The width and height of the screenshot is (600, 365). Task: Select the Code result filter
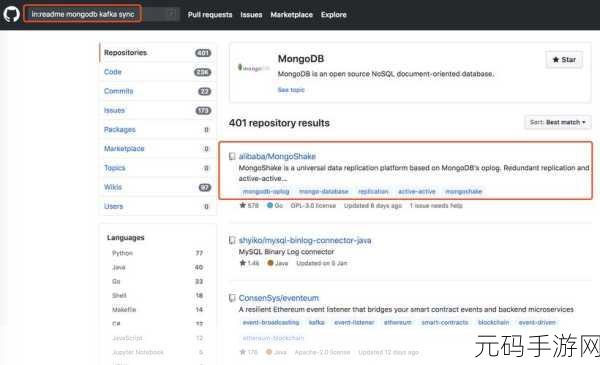click(x=157, y=72)
